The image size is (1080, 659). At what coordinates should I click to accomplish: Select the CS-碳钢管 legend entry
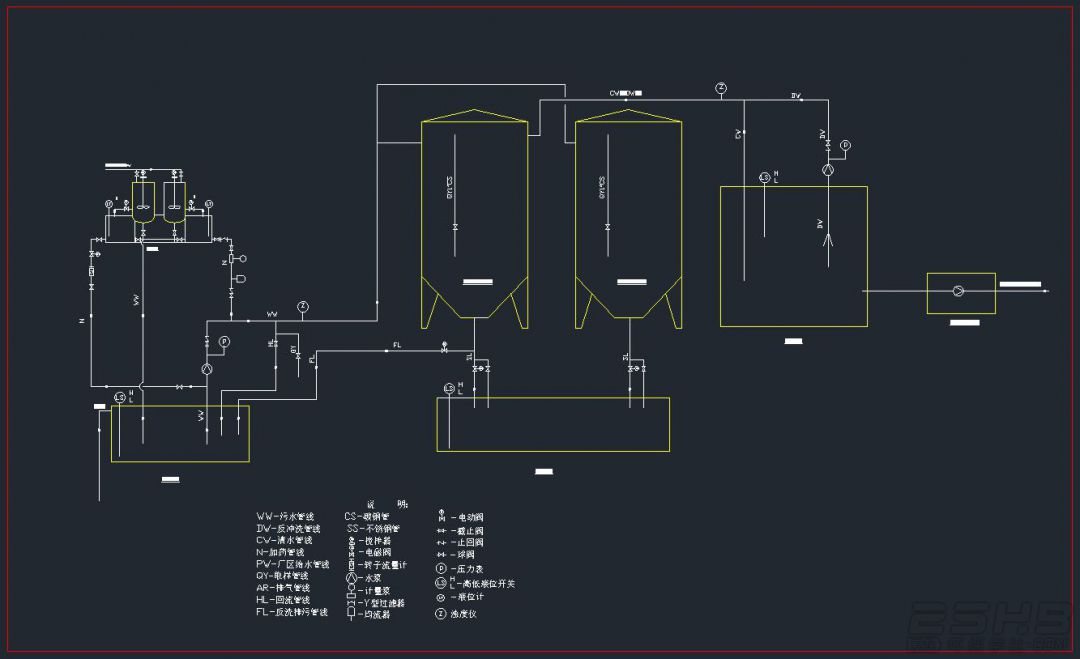366,516
